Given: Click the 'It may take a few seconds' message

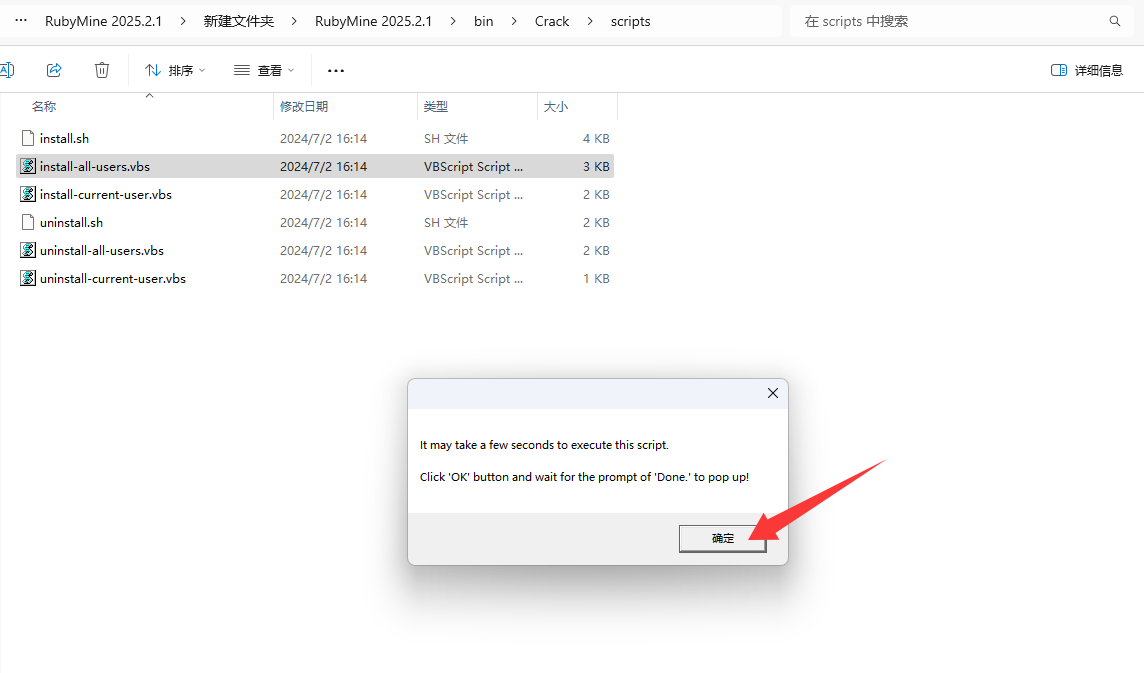Looking at the screenshot, I should pyautogui.click(x=544, y=445).
